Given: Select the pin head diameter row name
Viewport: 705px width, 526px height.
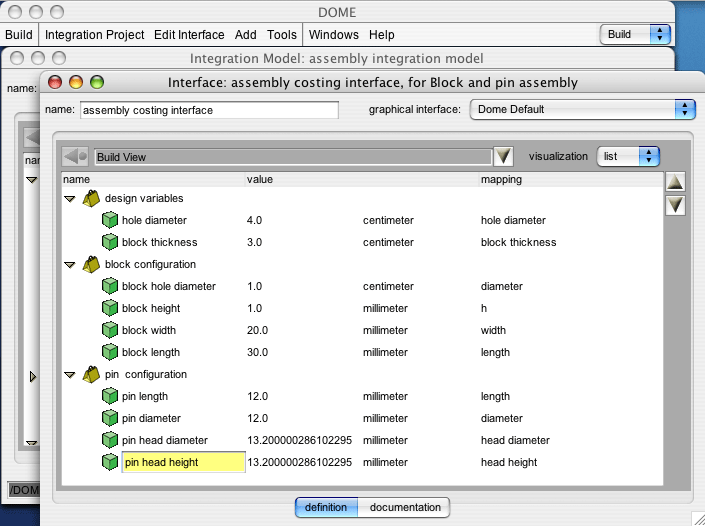Looking at the screenshot, I should (x=165, y=441).
